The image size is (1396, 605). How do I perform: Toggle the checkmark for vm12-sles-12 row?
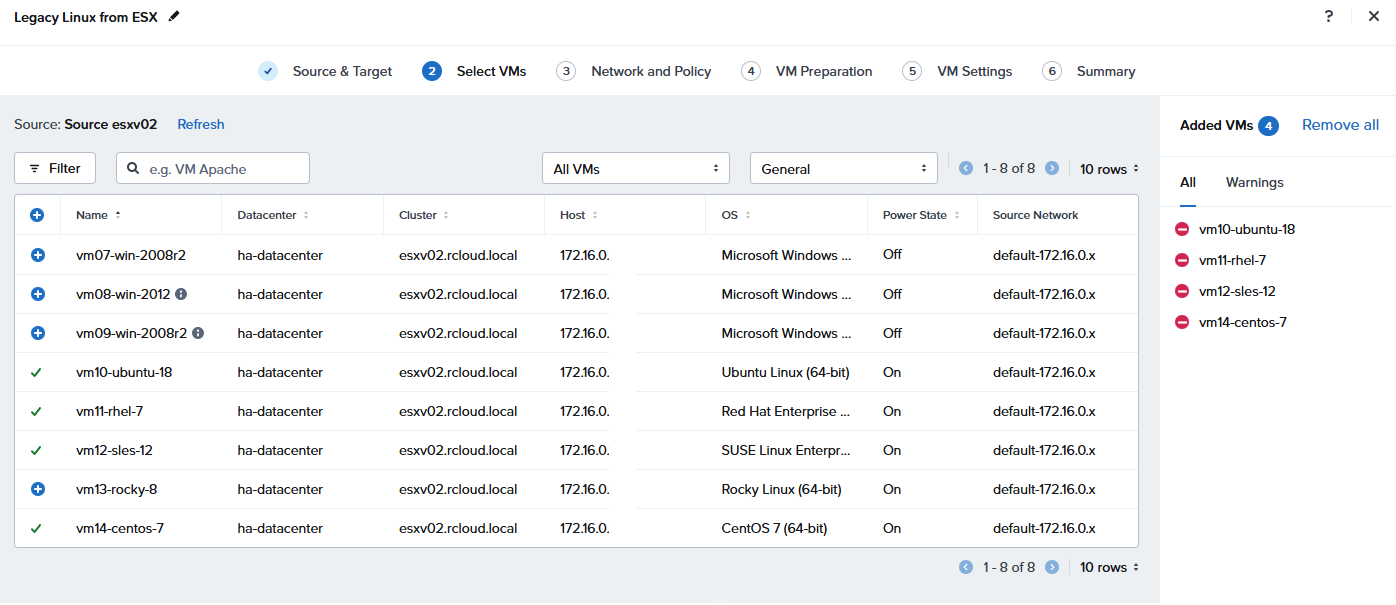[x=37, y=450]
